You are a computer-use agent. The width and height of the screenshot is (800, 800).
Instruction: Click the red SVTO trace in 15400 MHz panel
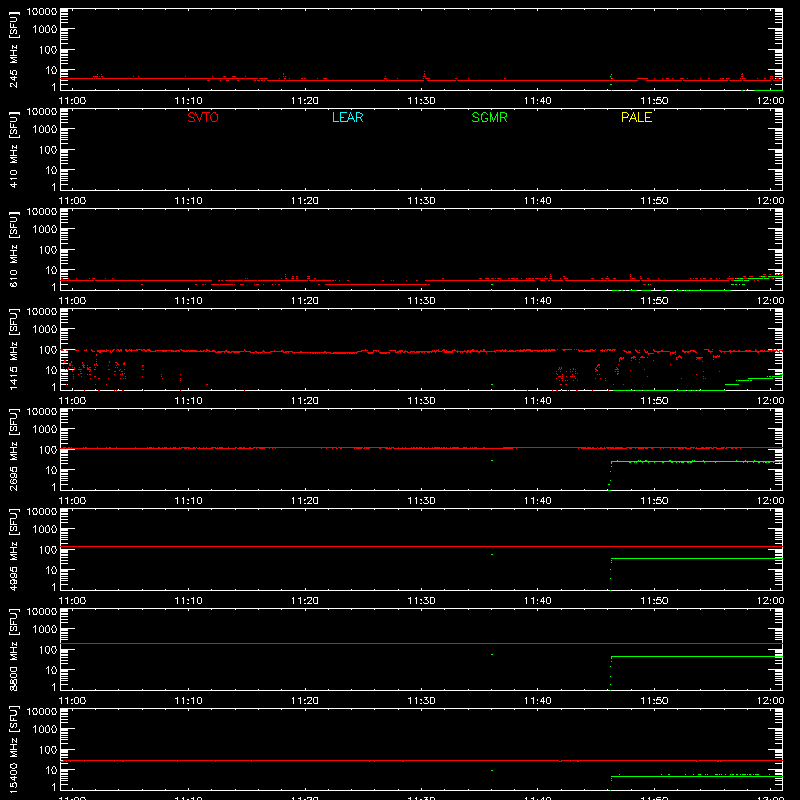[421, 761]
